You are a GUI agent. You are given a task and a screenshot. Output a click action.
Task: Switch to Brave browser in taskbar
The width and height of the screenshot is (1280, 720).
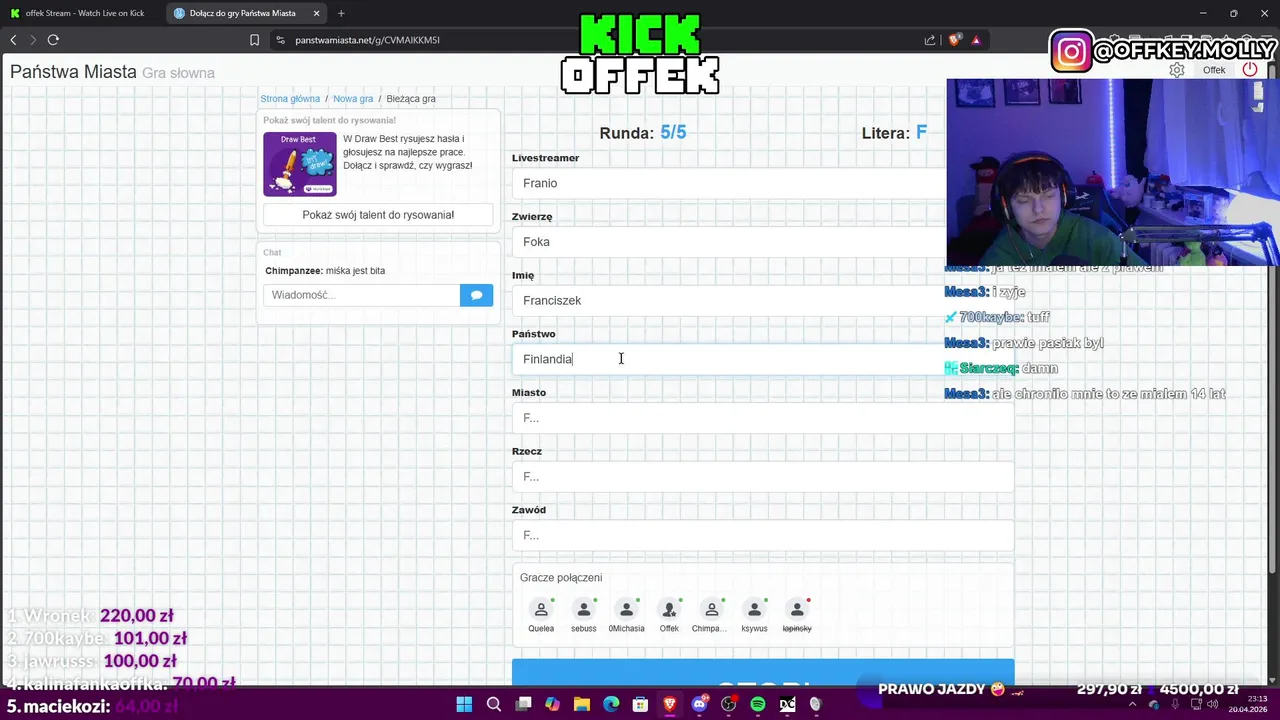tap(670, 705)
